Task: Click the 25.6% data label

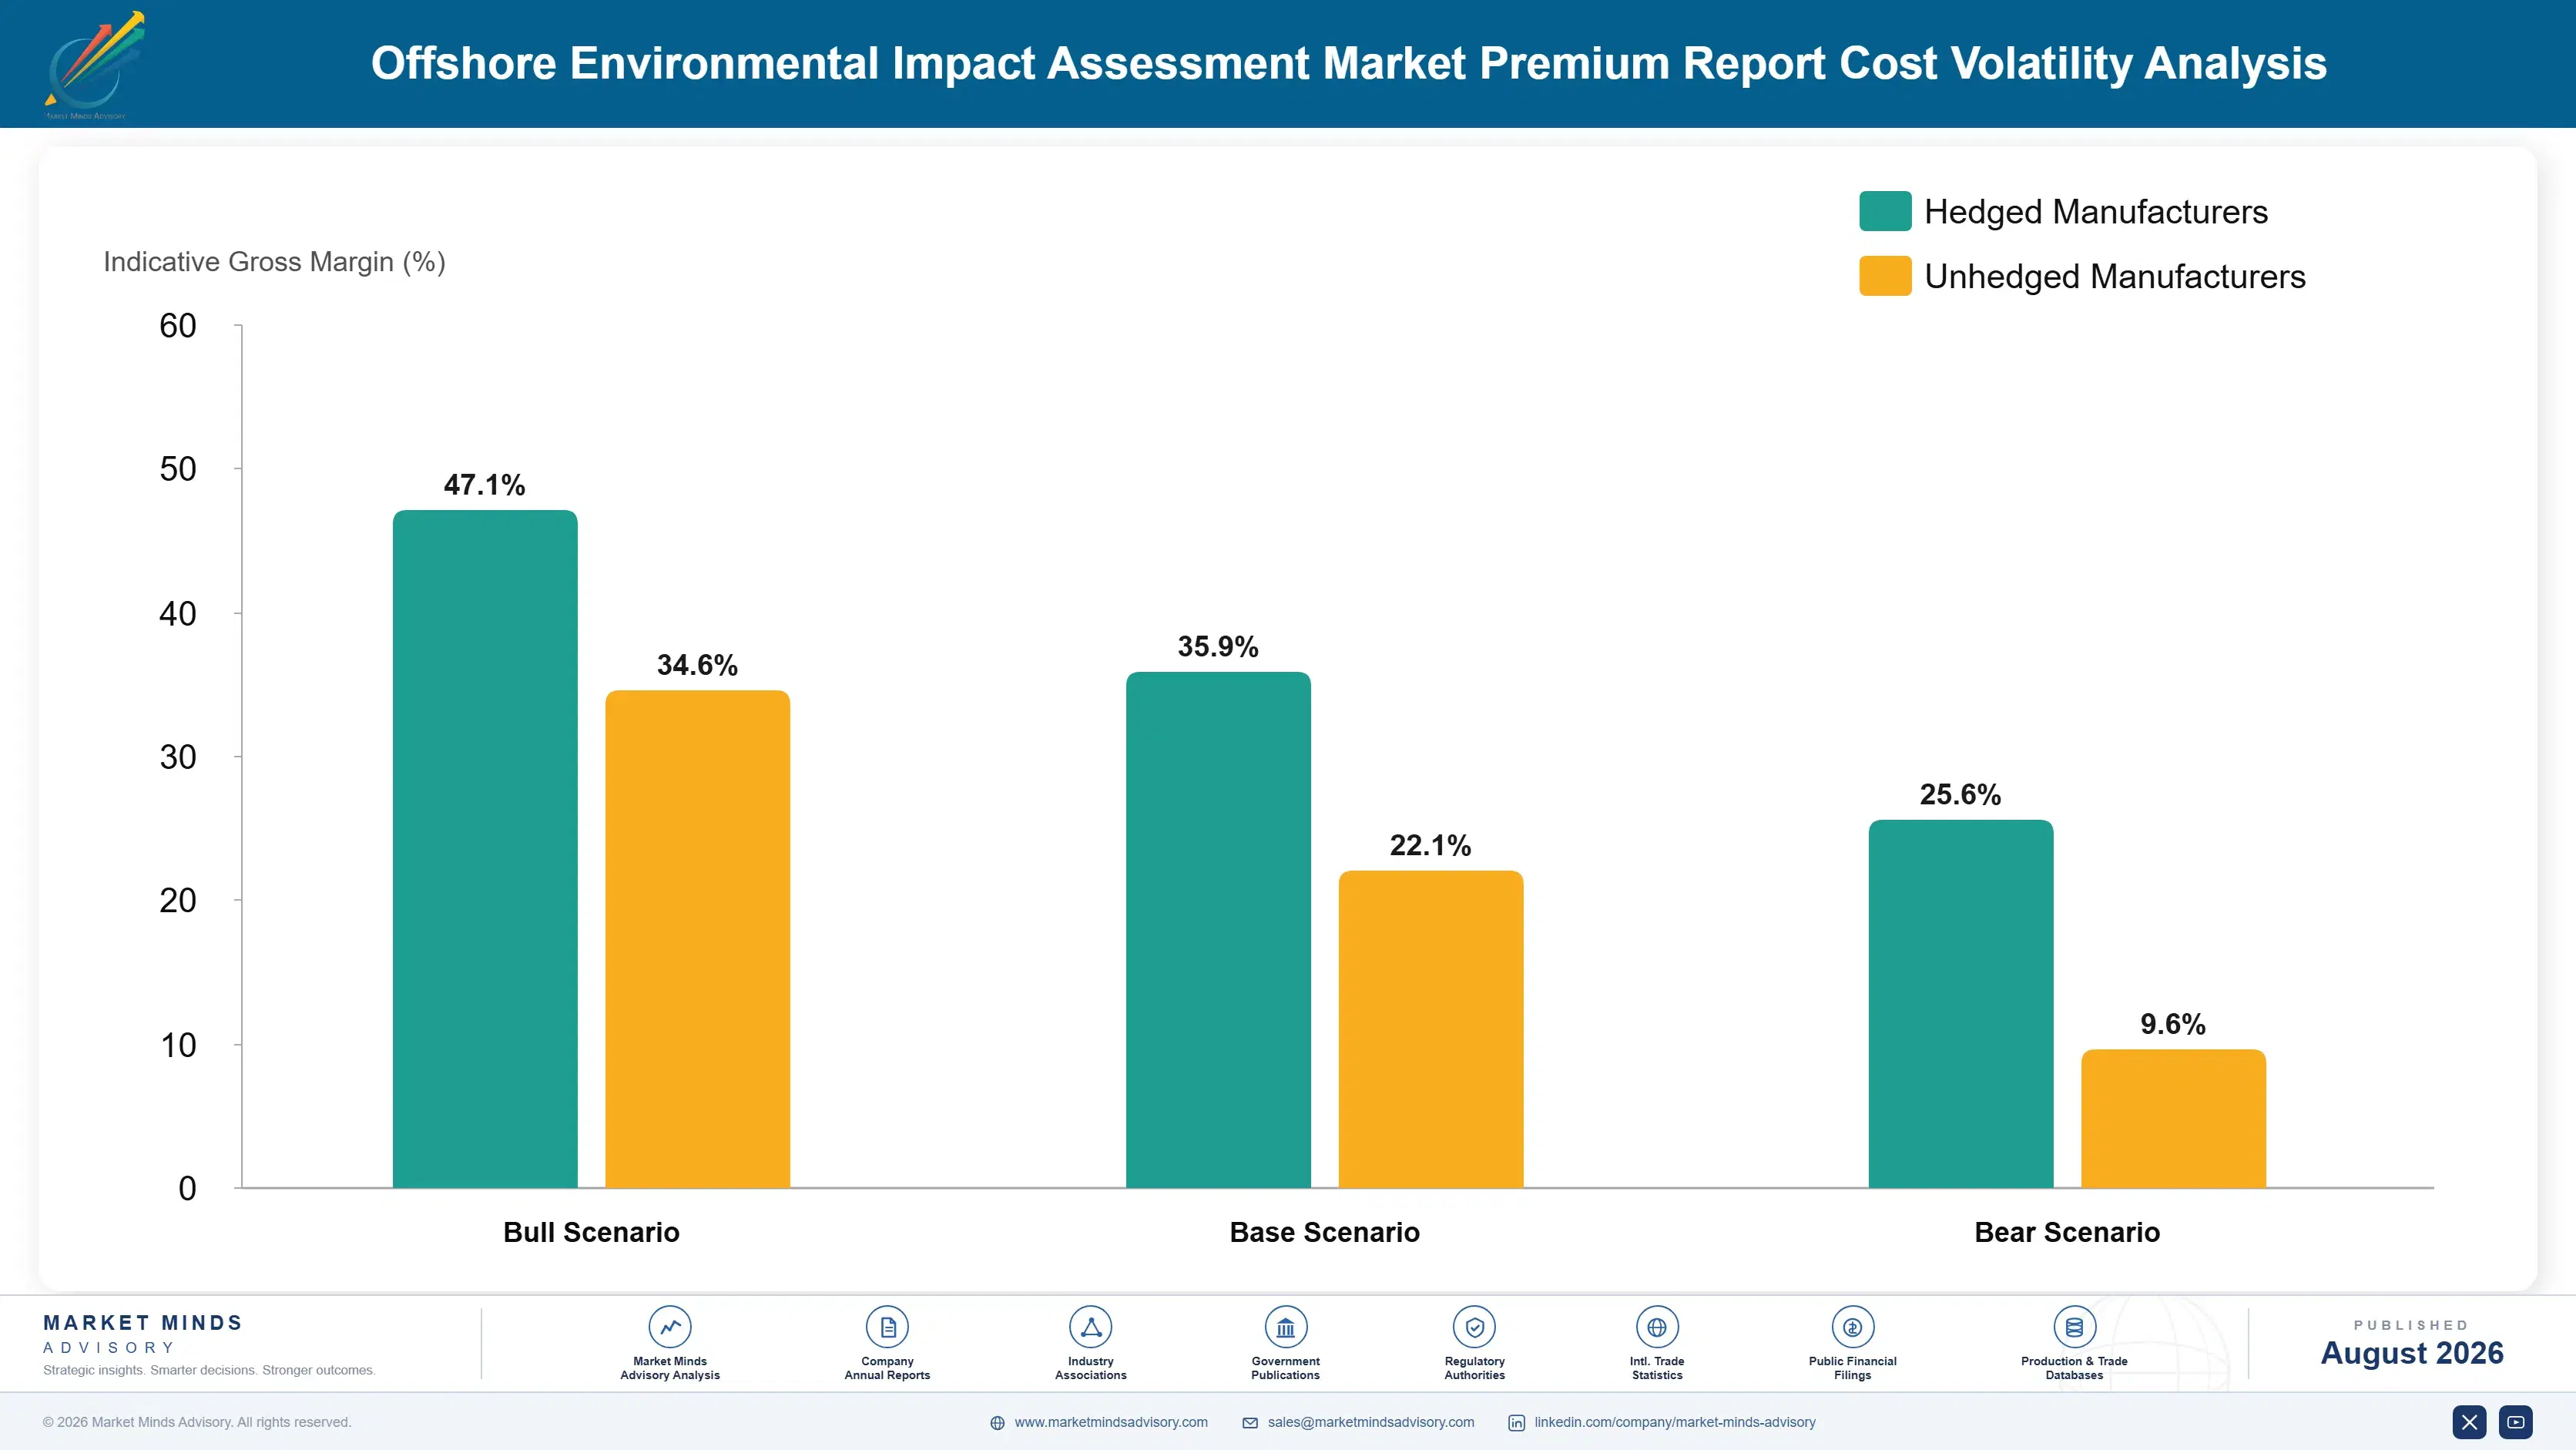Action: (1960, 794)
